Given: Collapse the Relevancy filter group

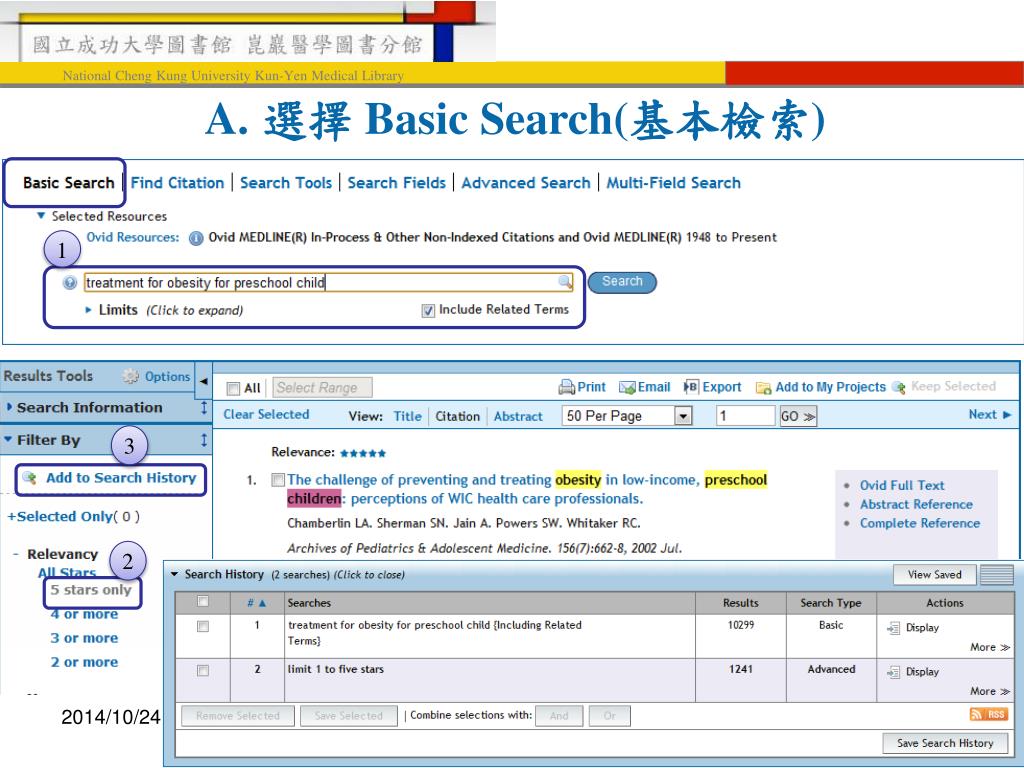Looking at the screenshot, I should [x=16, y=554].
